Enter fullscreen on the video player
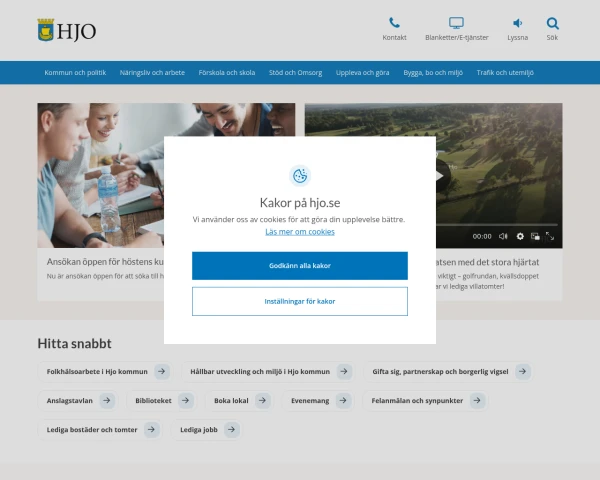The image size is (600, 480). coord(550,236)
